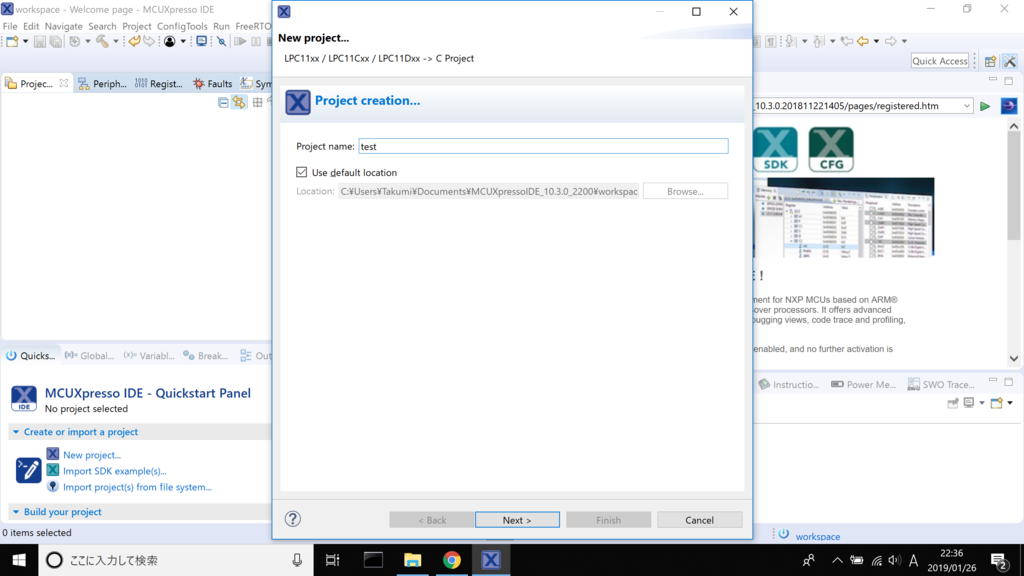Click the Resume debug icon

coord(240,42)
